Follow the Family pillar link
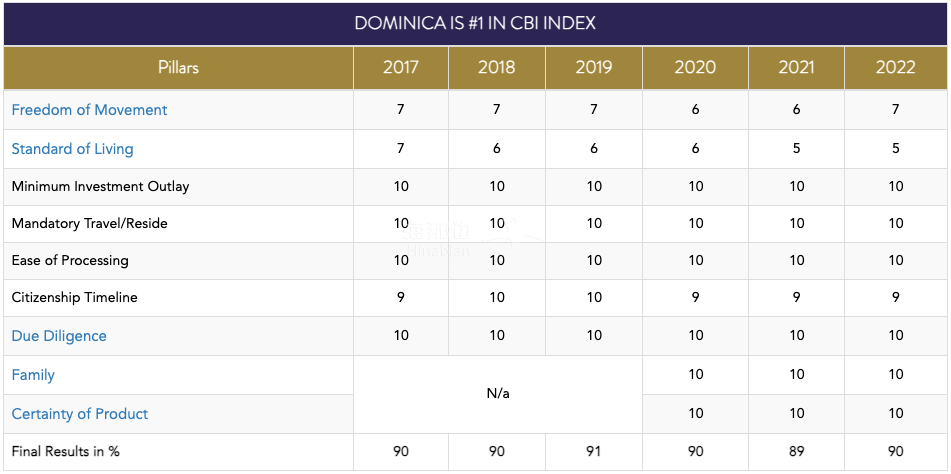Image resolution: width=951 pixels, height=474 pixels. 33,375
